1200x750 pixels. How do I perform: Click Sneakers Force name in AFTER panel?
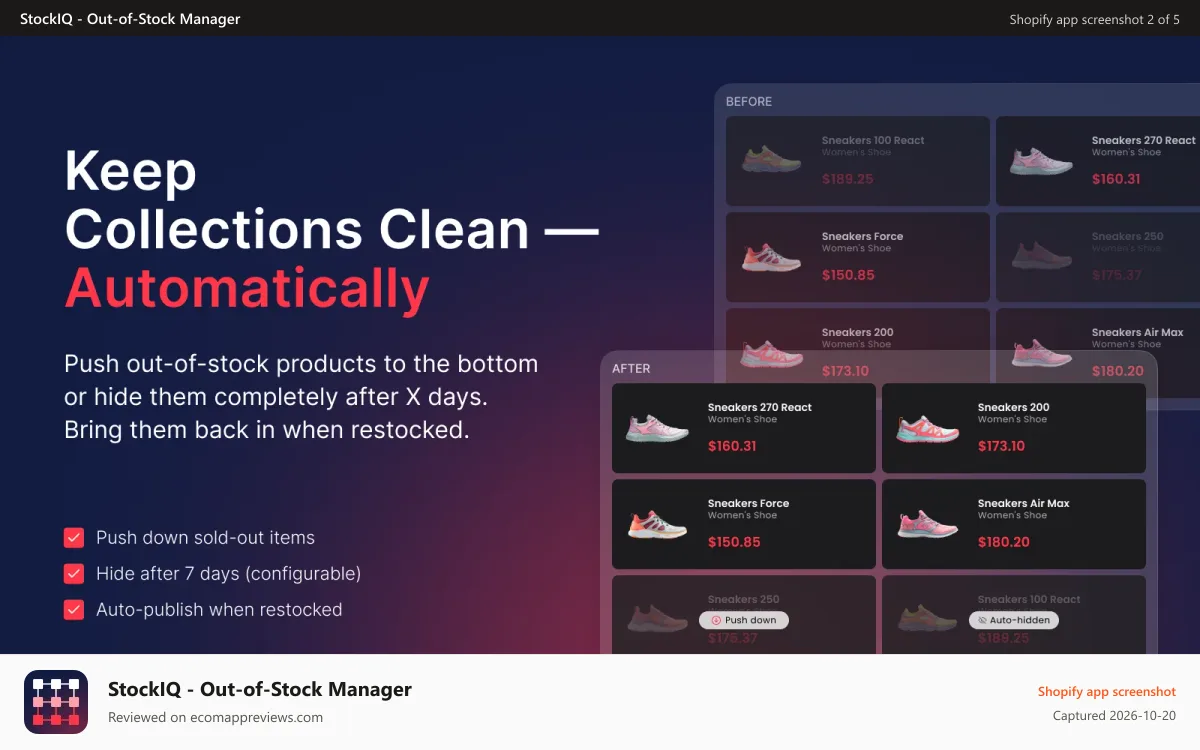749,504
